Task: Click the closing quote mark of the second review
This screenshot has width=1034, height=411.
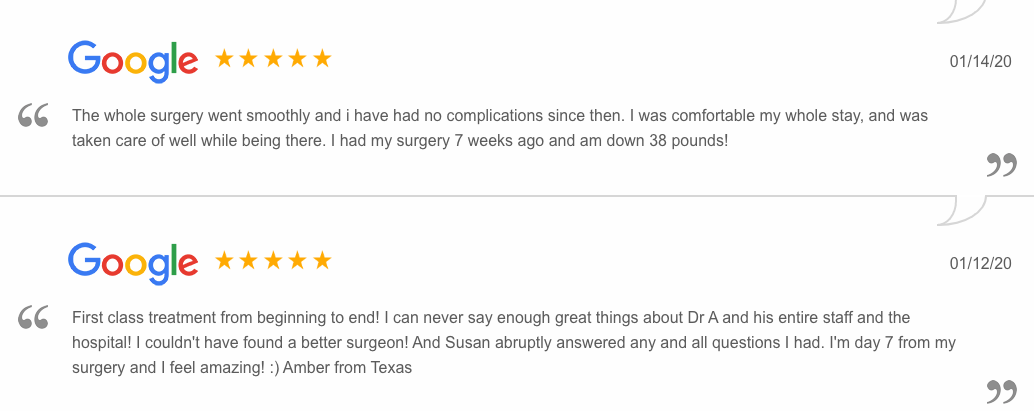Action: point(1001,391)
